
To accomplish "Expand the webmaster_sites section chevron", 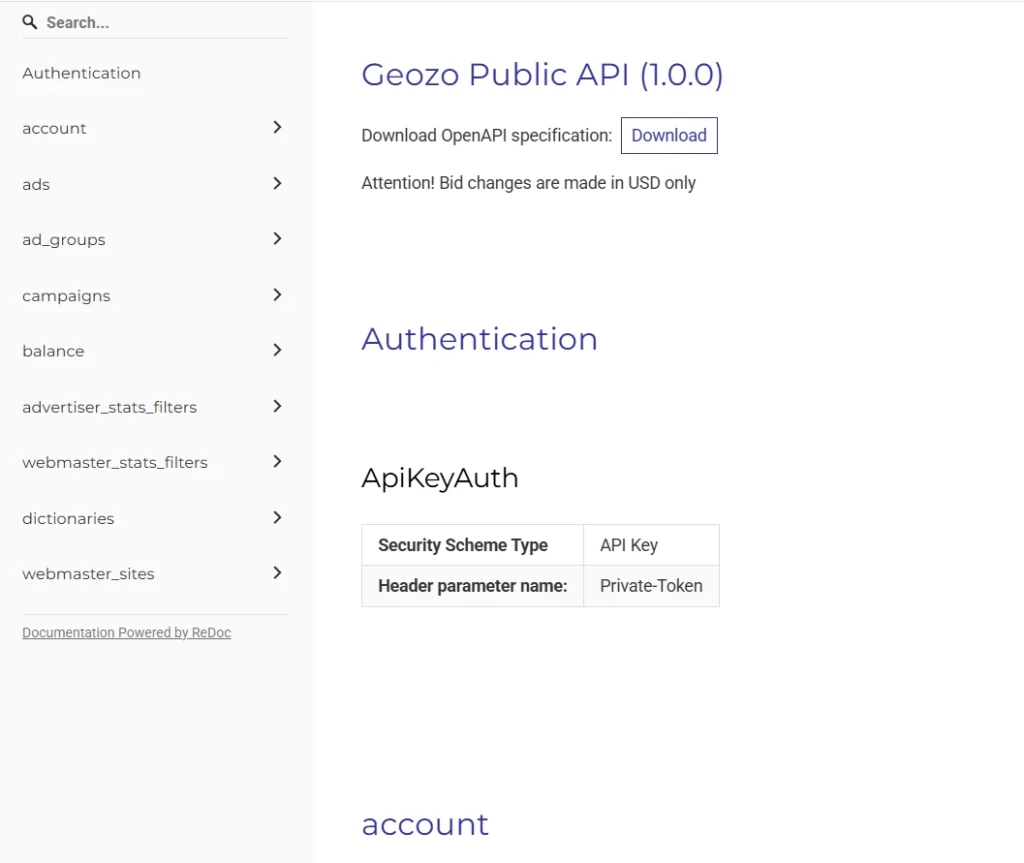I will (278, 573).
